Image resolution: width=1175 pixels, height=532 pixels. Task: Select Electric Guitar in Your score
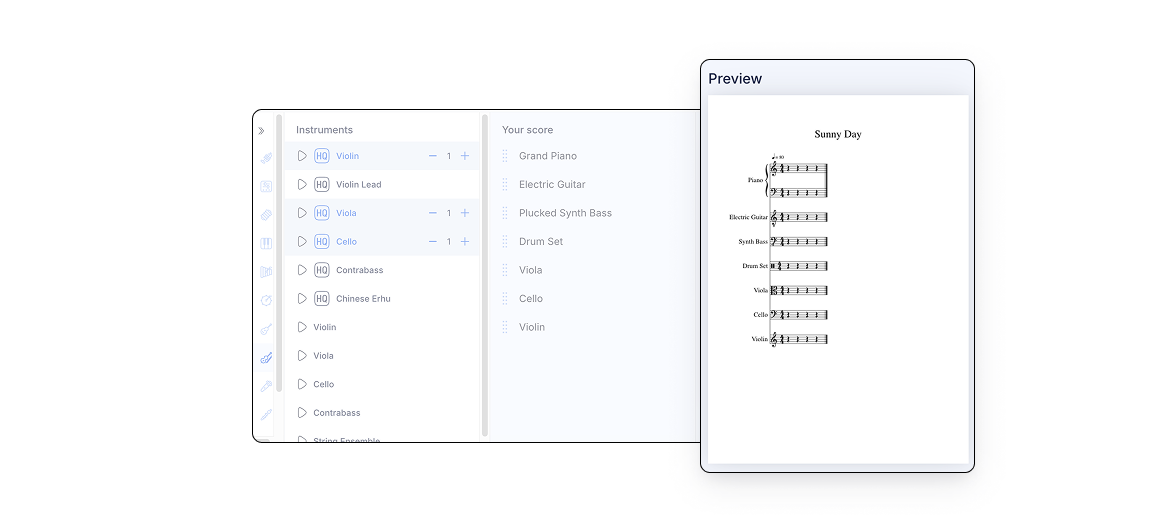(x=552, y=185)
